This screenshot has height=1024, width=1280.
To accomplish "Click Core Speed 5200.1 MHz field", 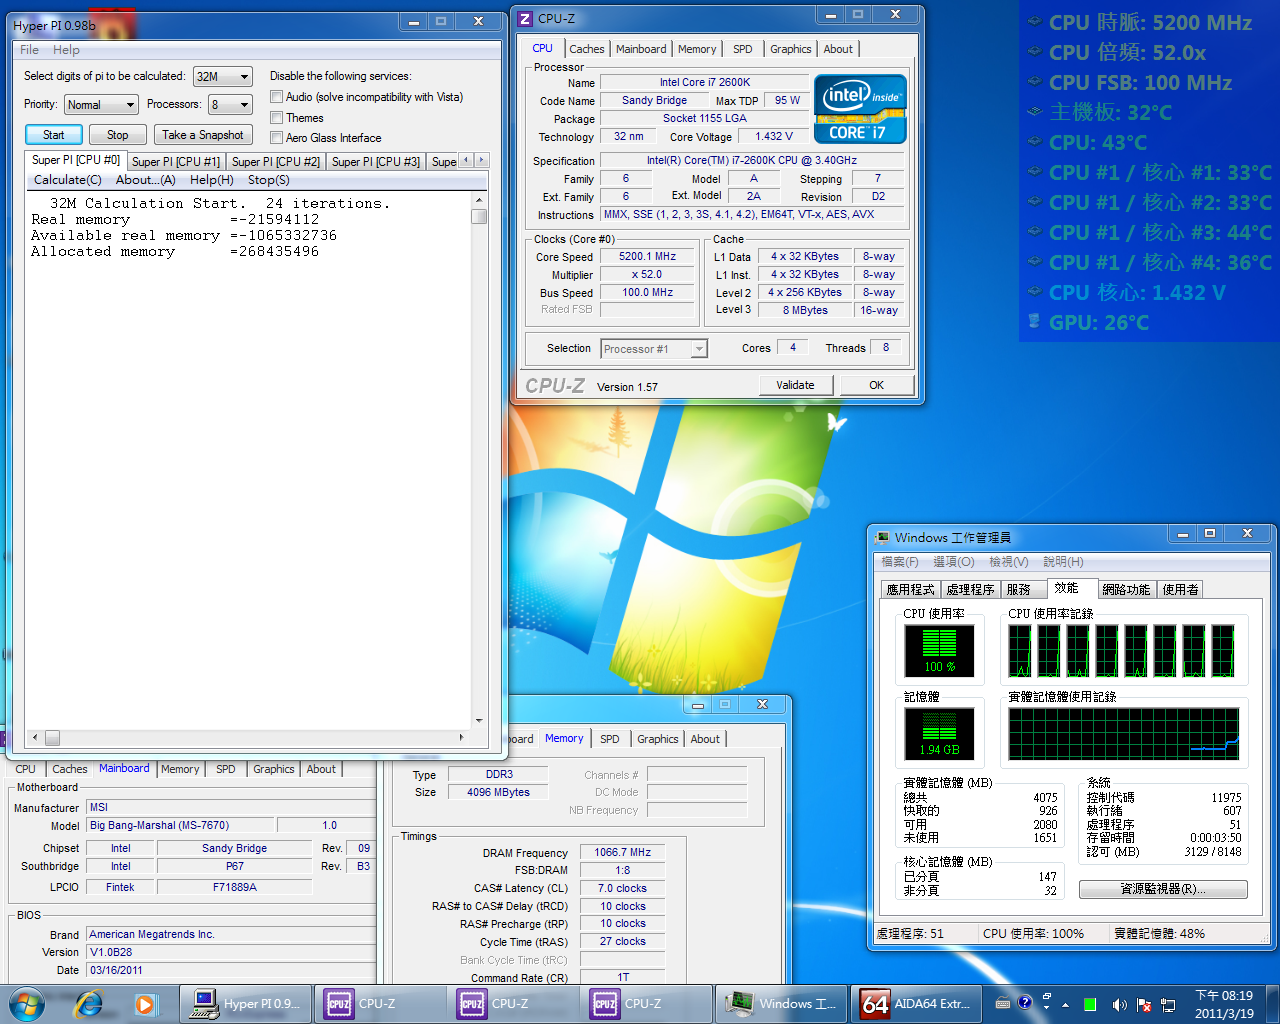I will click(x=647, y=257).
